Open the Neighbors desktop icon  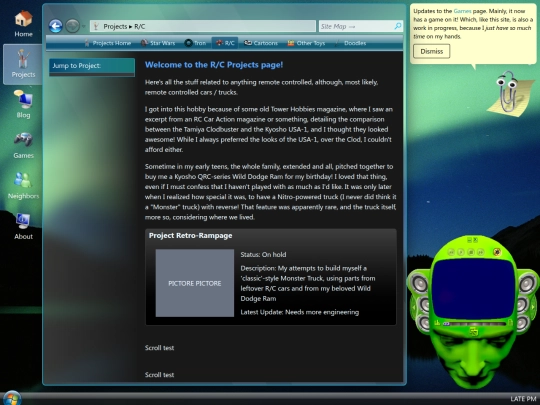tap(23, 186)
